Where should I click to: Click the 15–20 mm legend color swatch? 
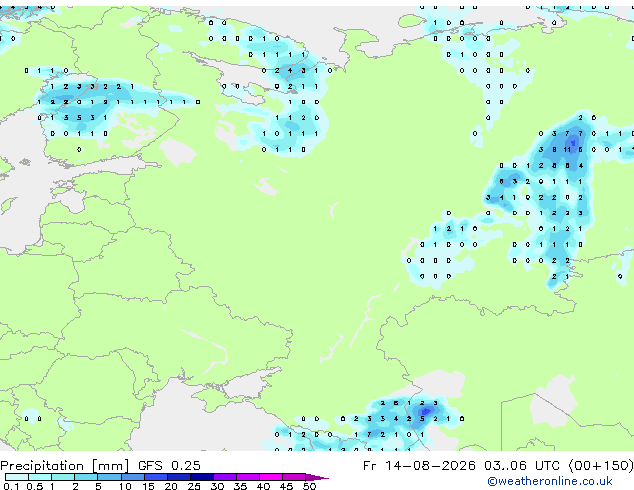[x=155, y=477]
